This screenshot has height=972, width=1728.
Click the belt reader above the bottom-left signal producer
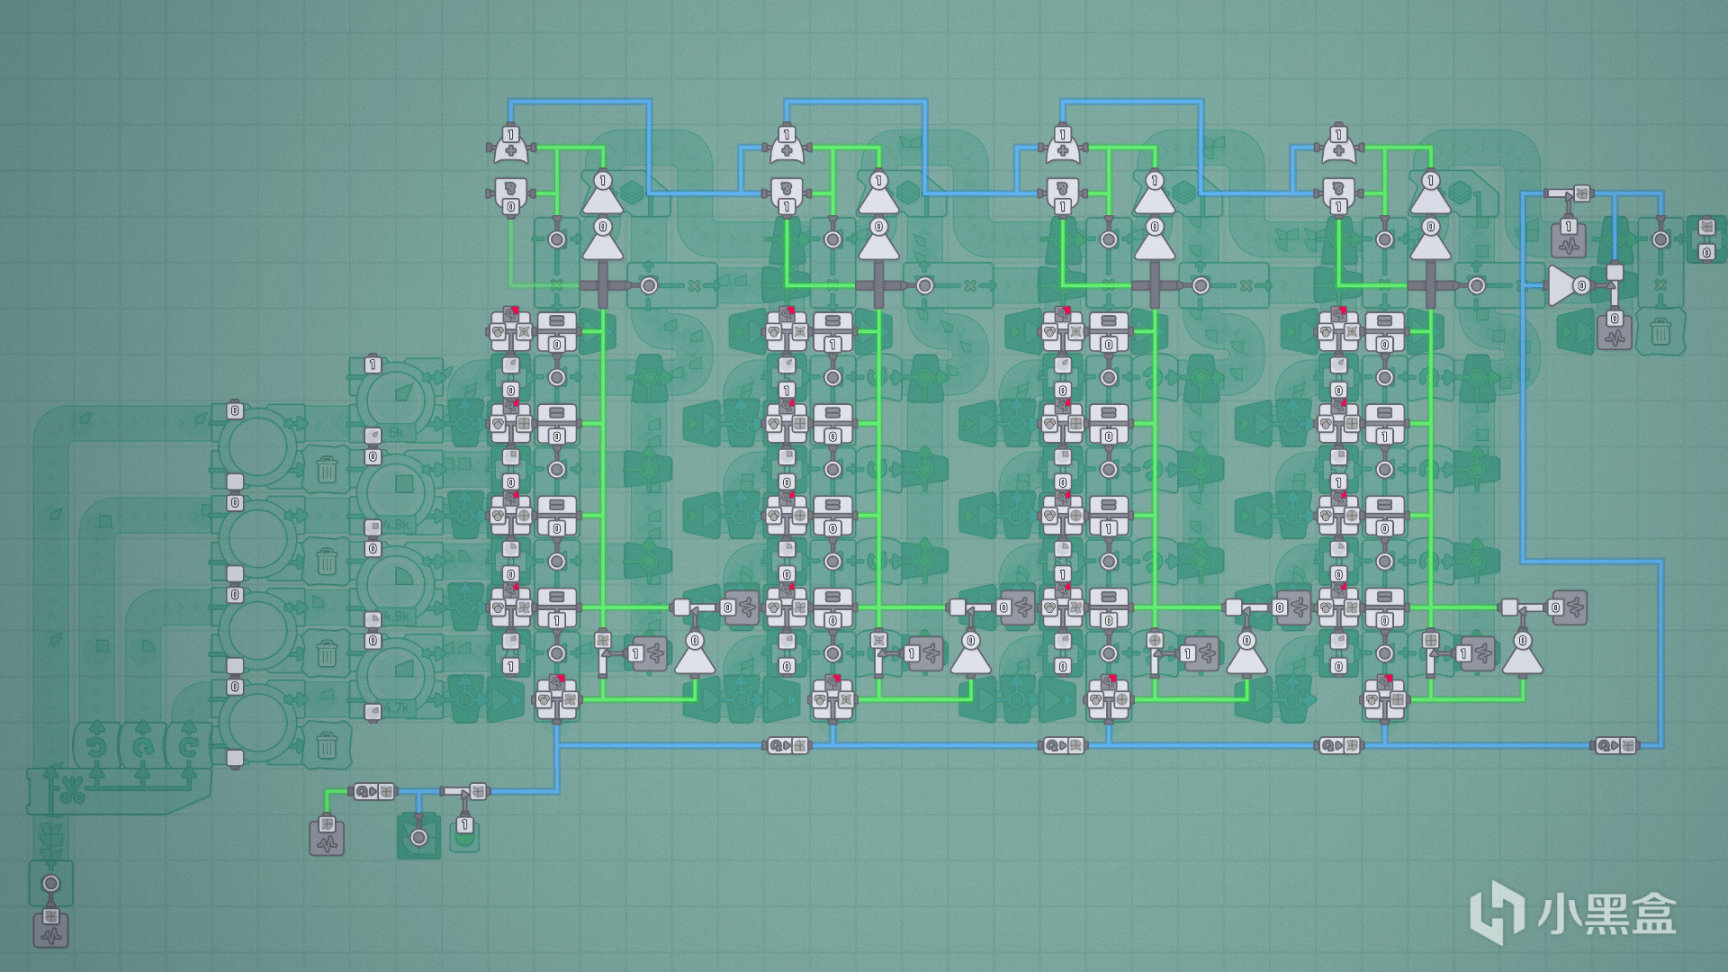[x=51, y=883]
